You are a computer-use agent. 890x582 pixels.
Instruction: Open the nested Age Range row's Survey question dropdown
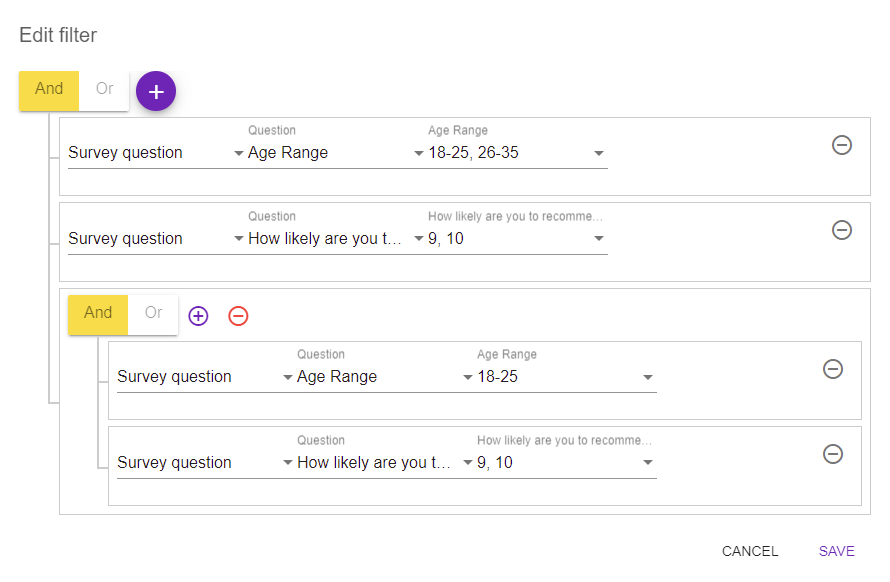point(205,377)
